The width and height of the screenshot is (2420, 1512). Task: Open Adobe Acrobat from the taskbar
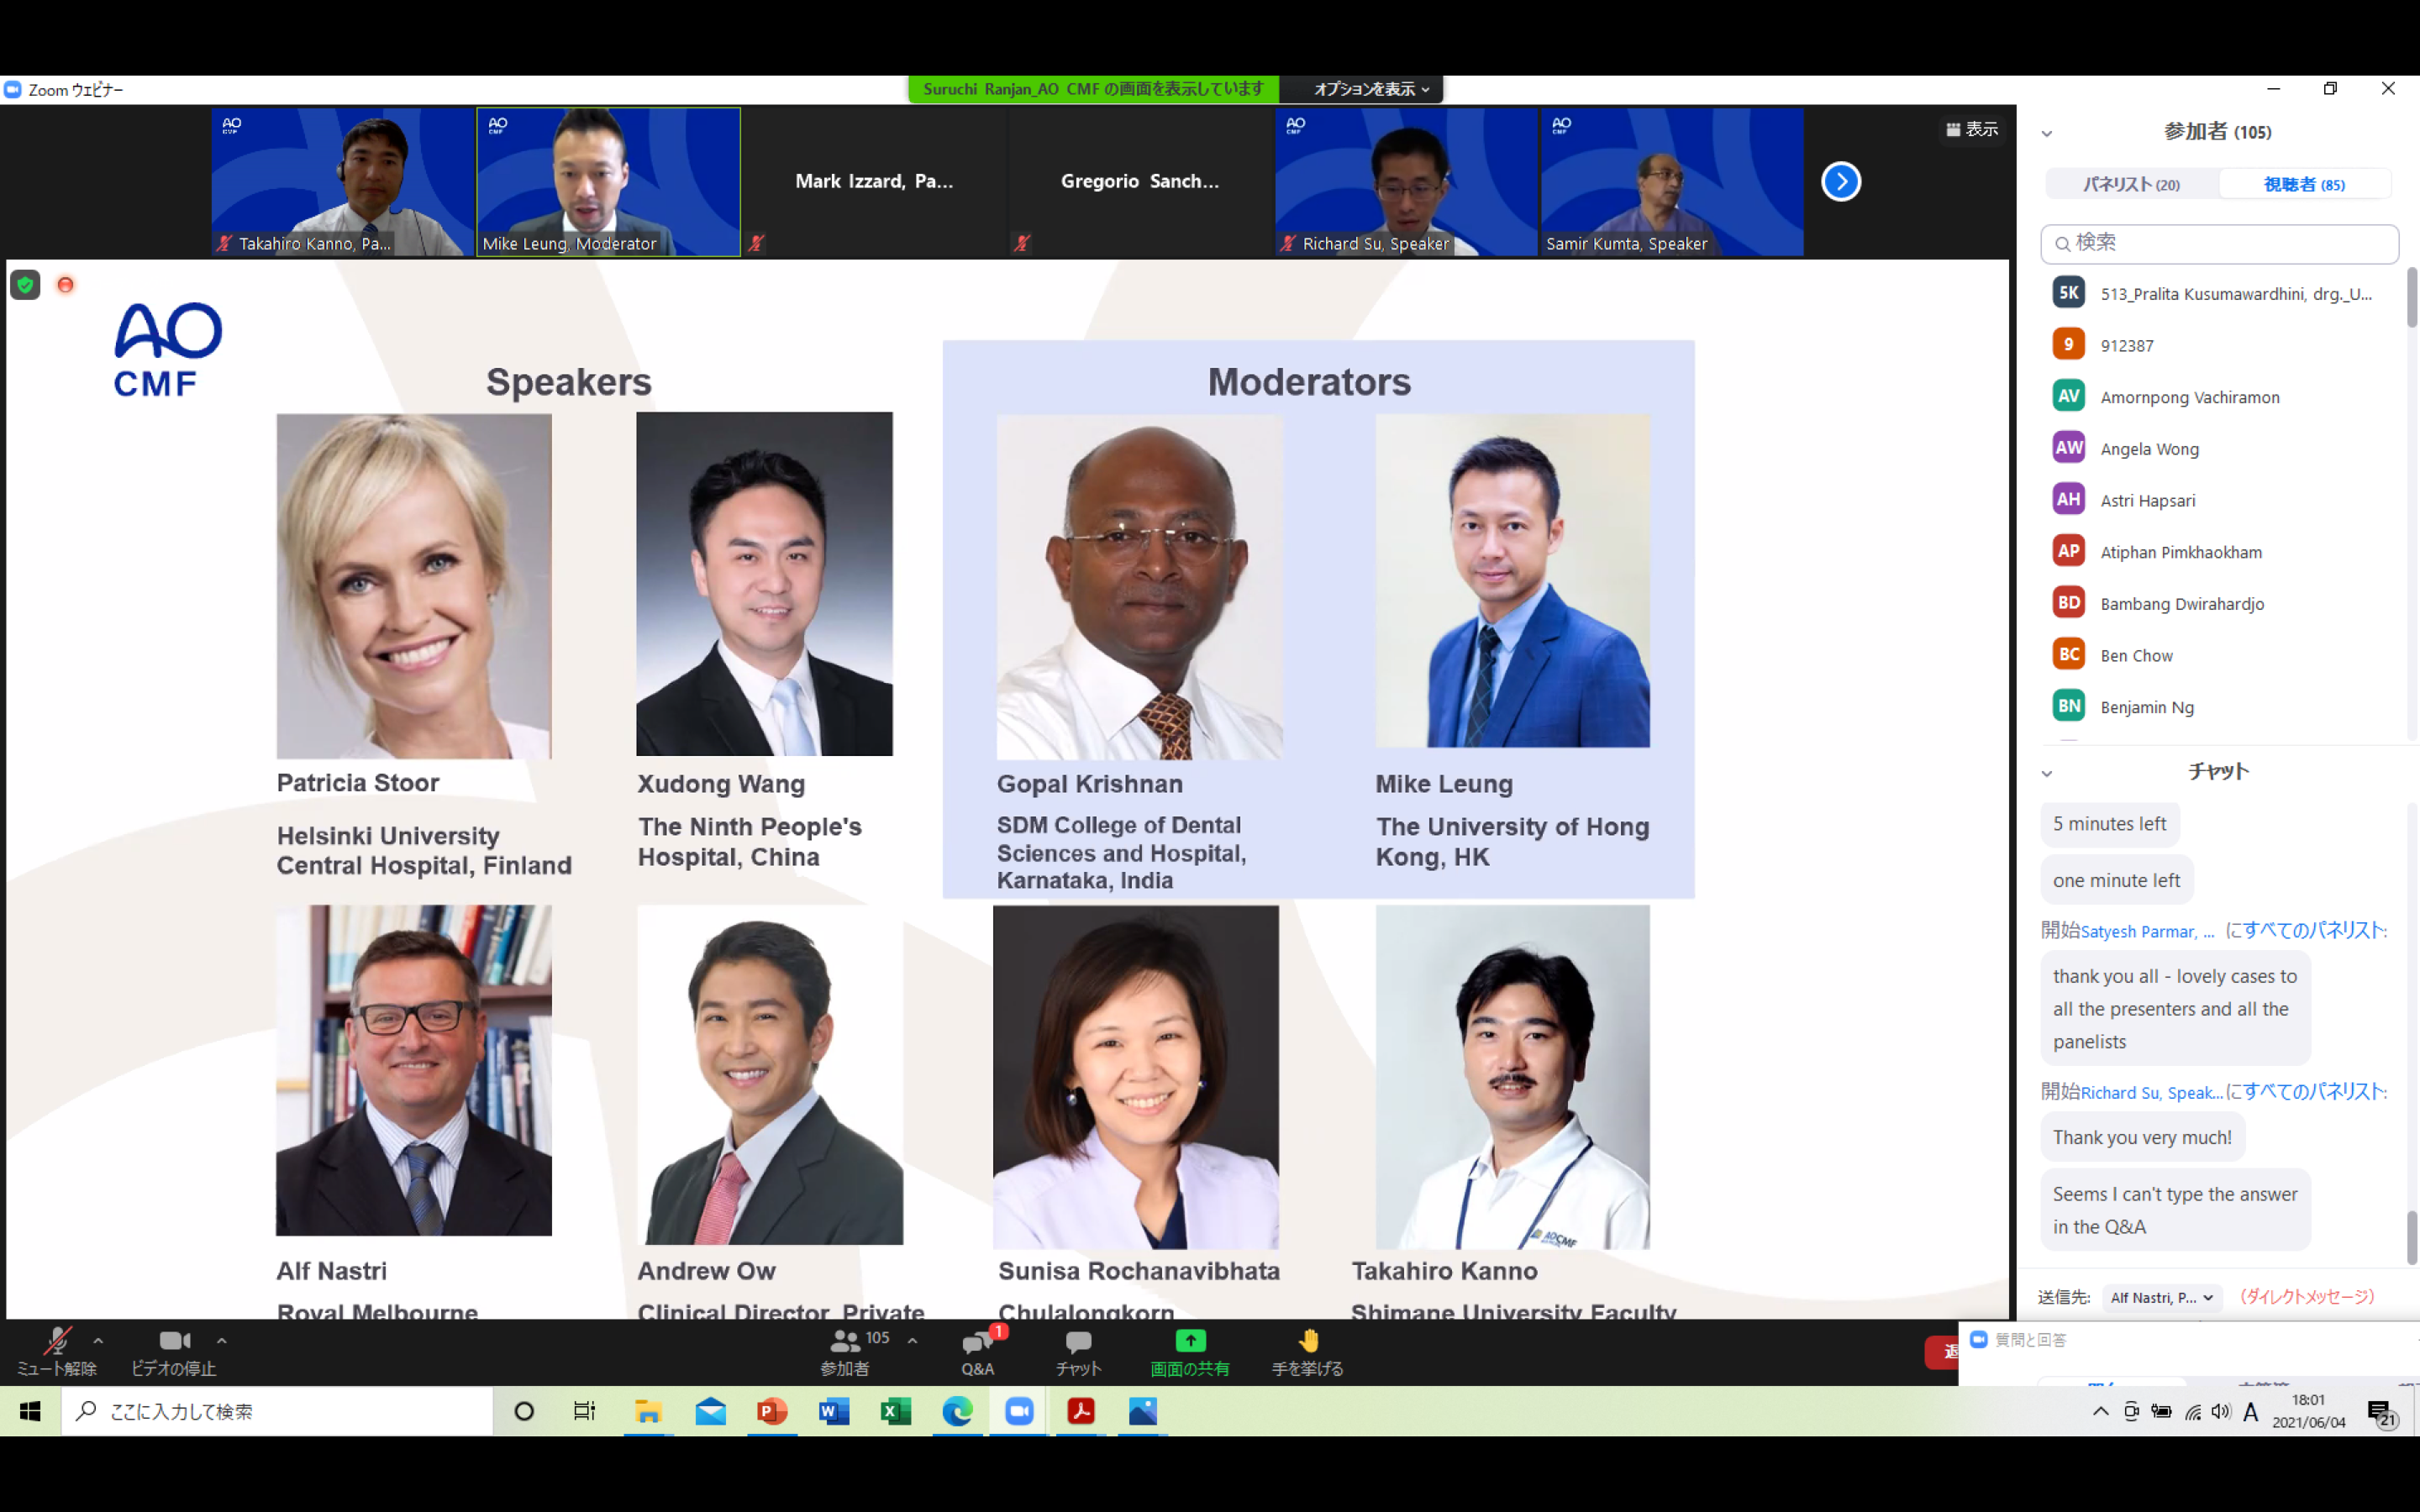coord(1081,1411)
